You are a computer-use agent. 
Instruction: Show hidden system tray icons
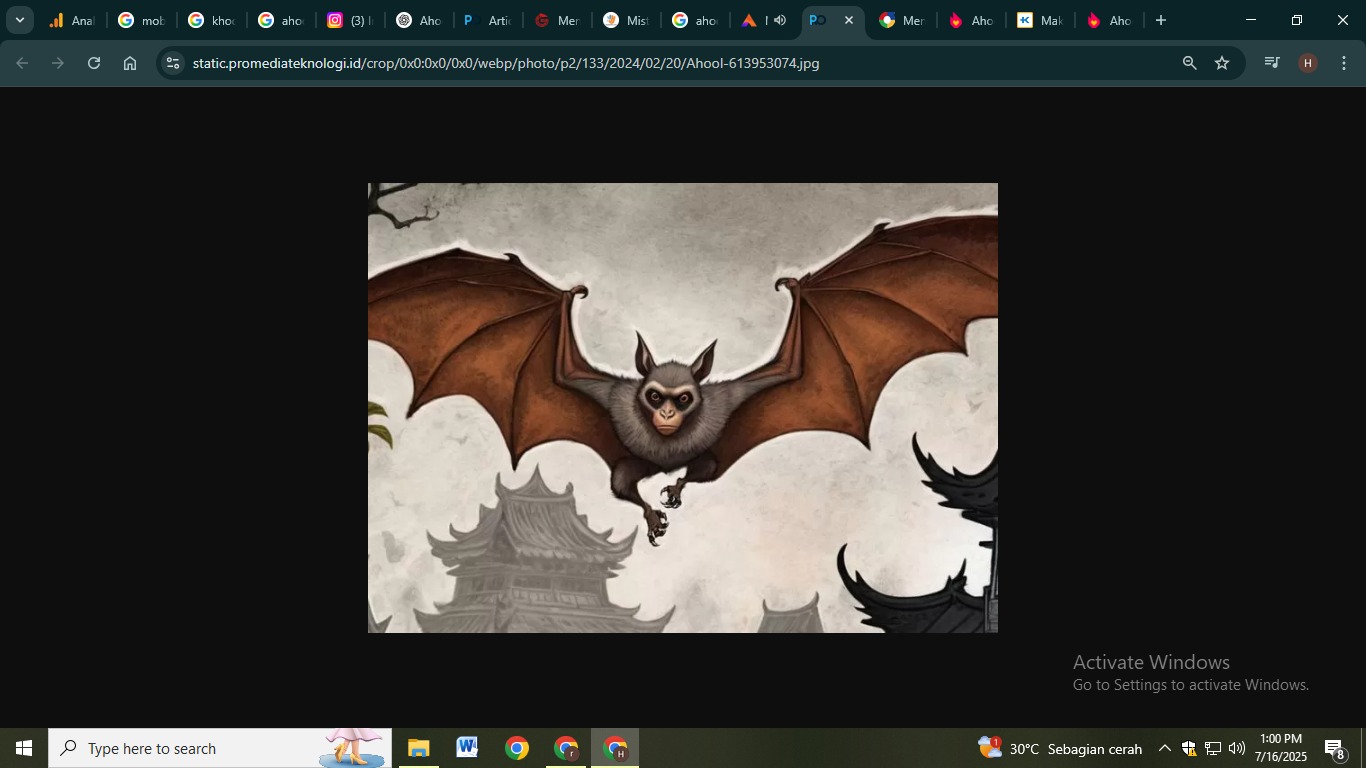(1164, 748)
